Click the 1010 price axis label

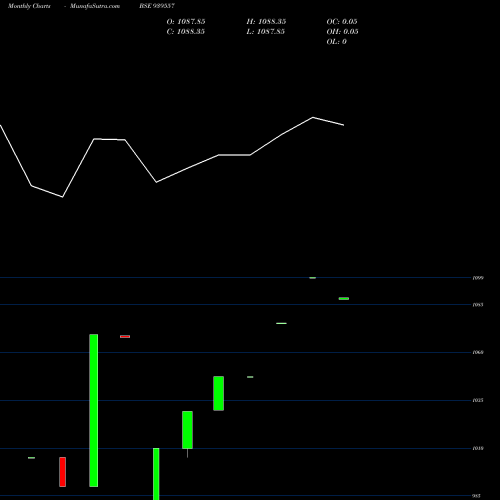(x=478, y=449)
